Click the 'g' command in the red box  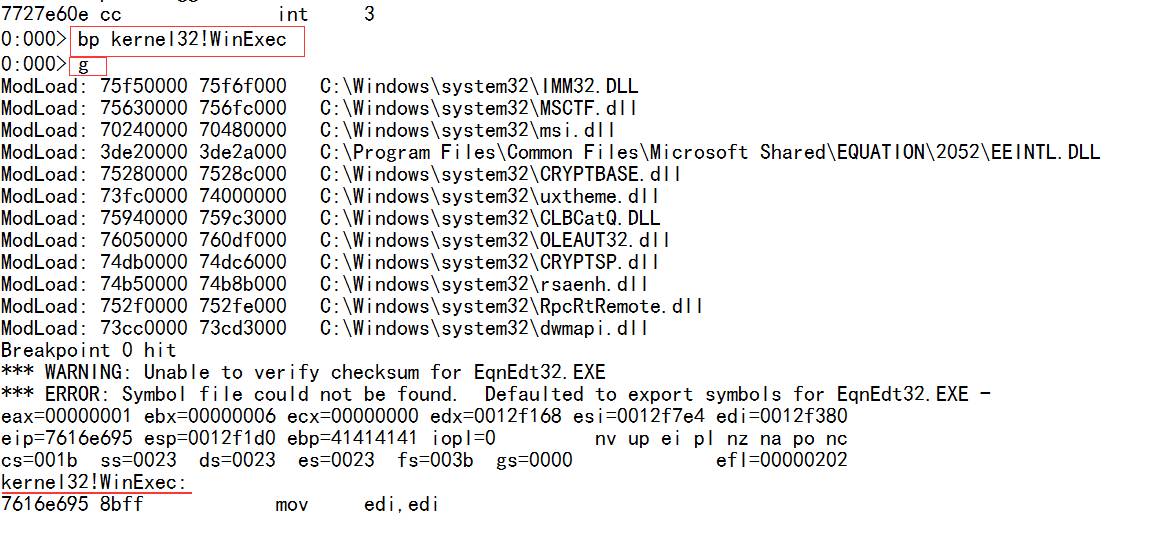point(84,65)
